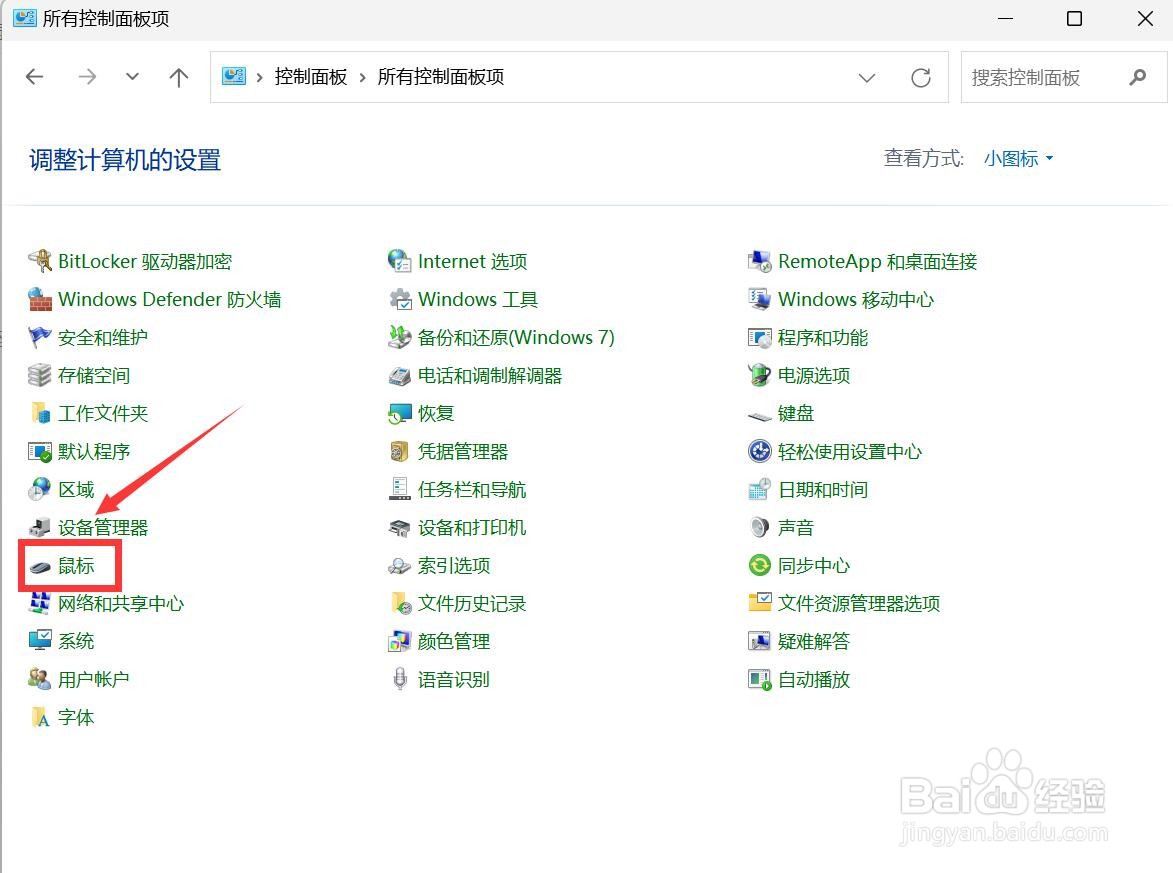Click the 恢复 recovery icon

(x=399, y=414)
